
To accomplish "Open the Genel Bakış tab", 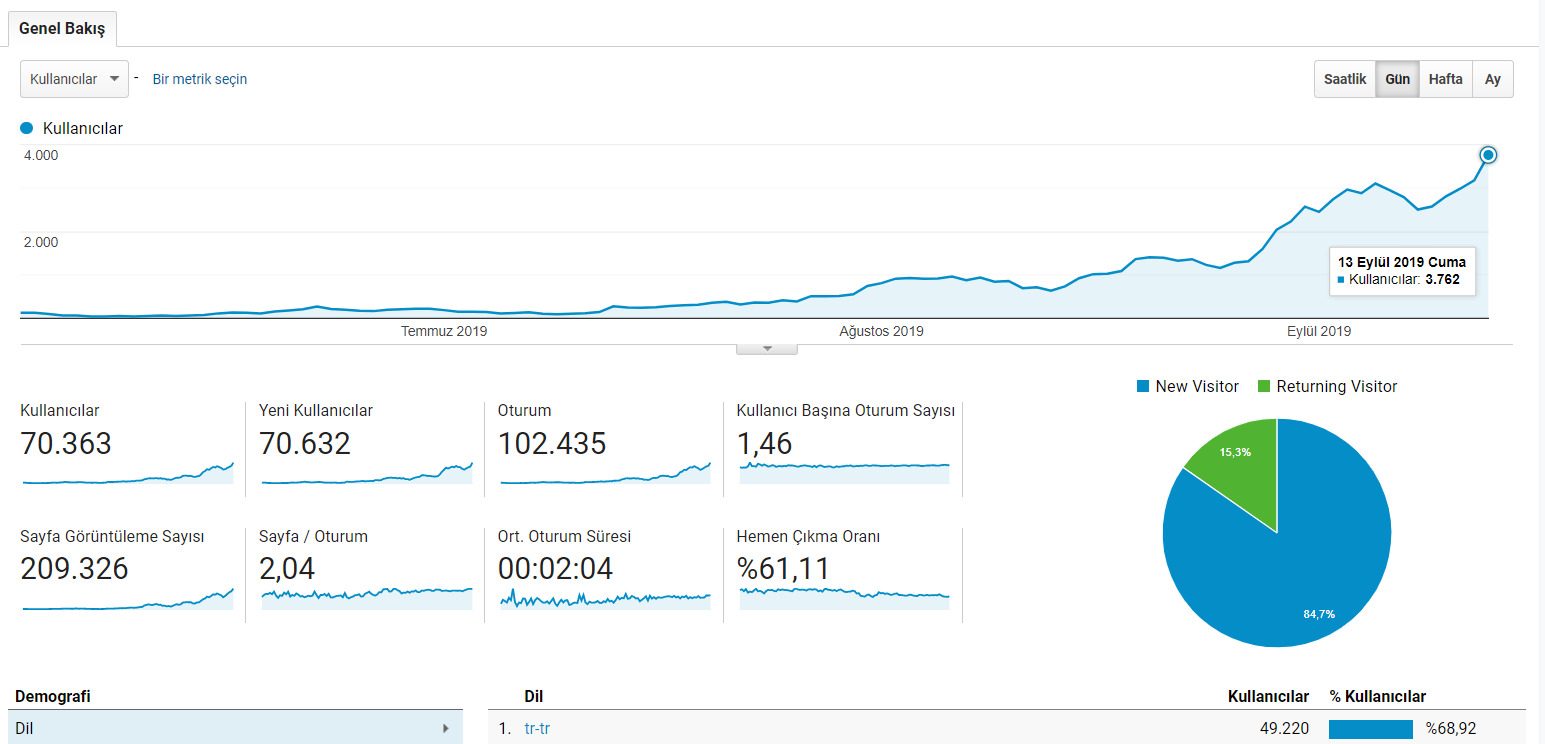I will 62,29.
